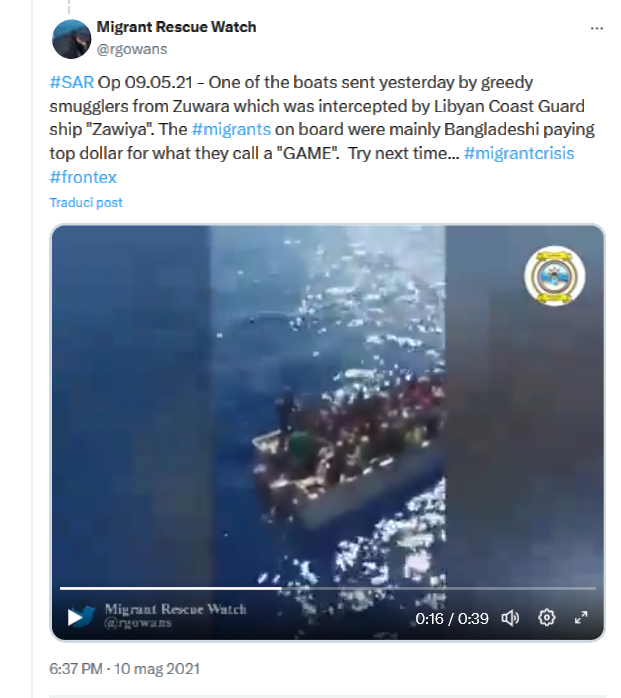Mute the video using the speaker icon
Image resolution: width=621 pixels, height=698 pixels.
[510, 618]
